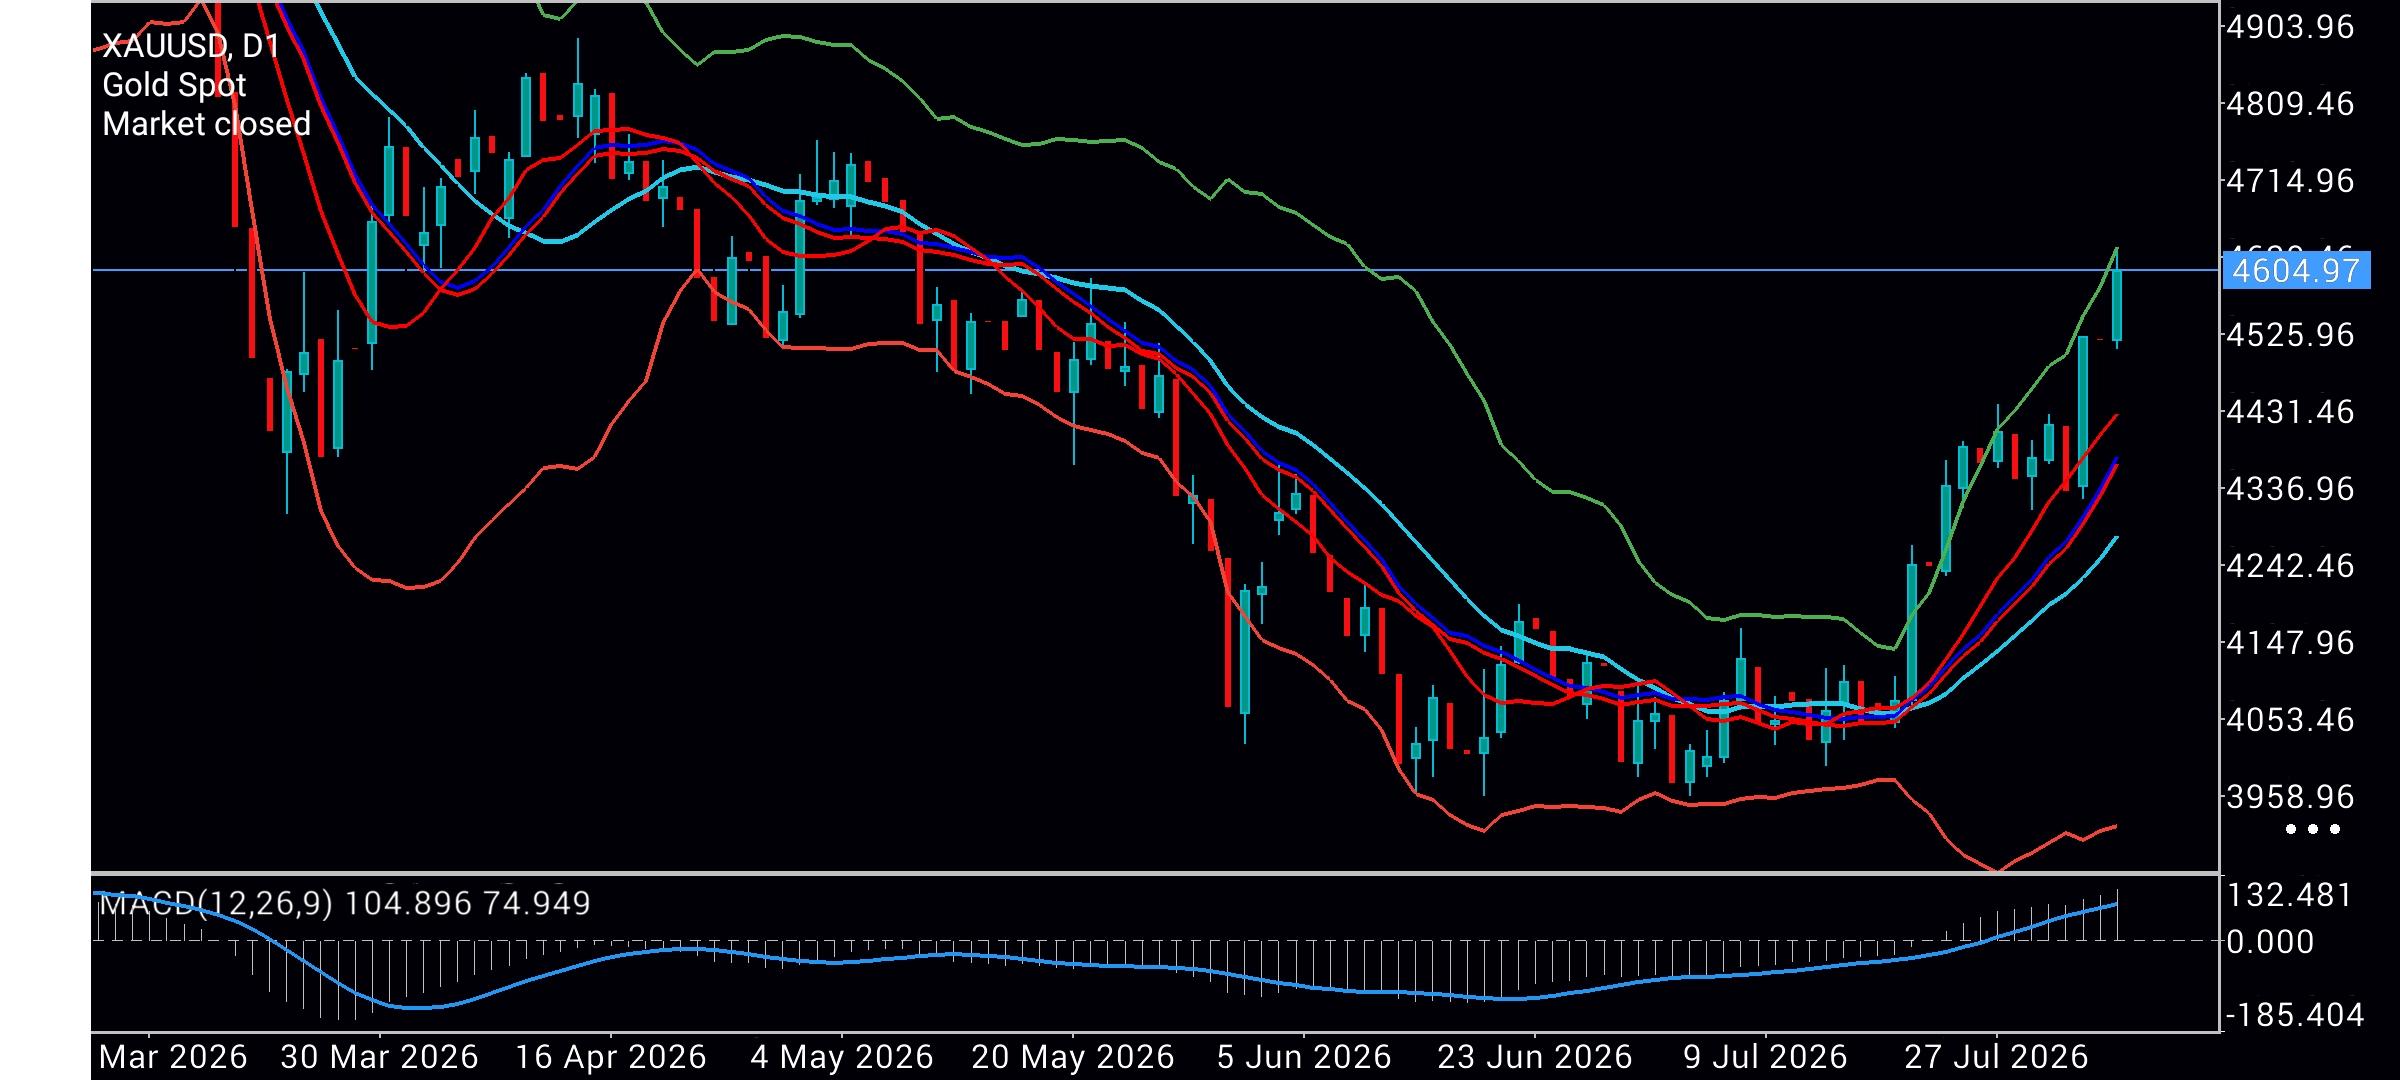Tap the current price tag 4604.97

(x=2296, y=270)
